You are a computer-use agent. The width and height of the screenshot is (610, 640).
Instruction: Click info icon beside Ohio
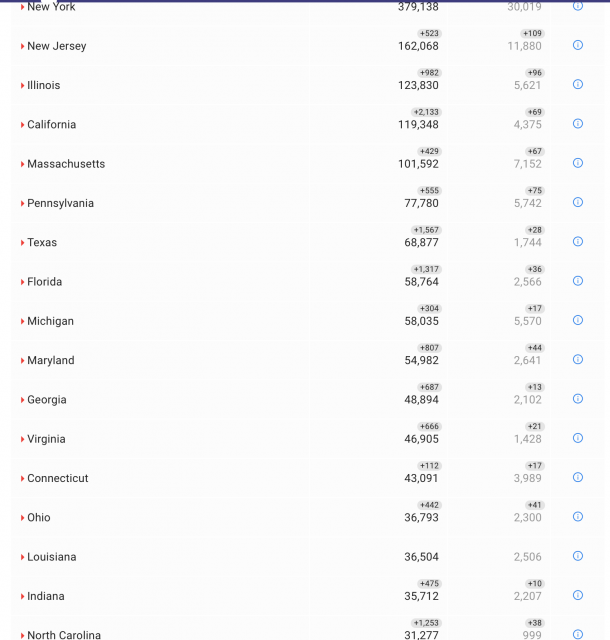[x=578, y=517]
